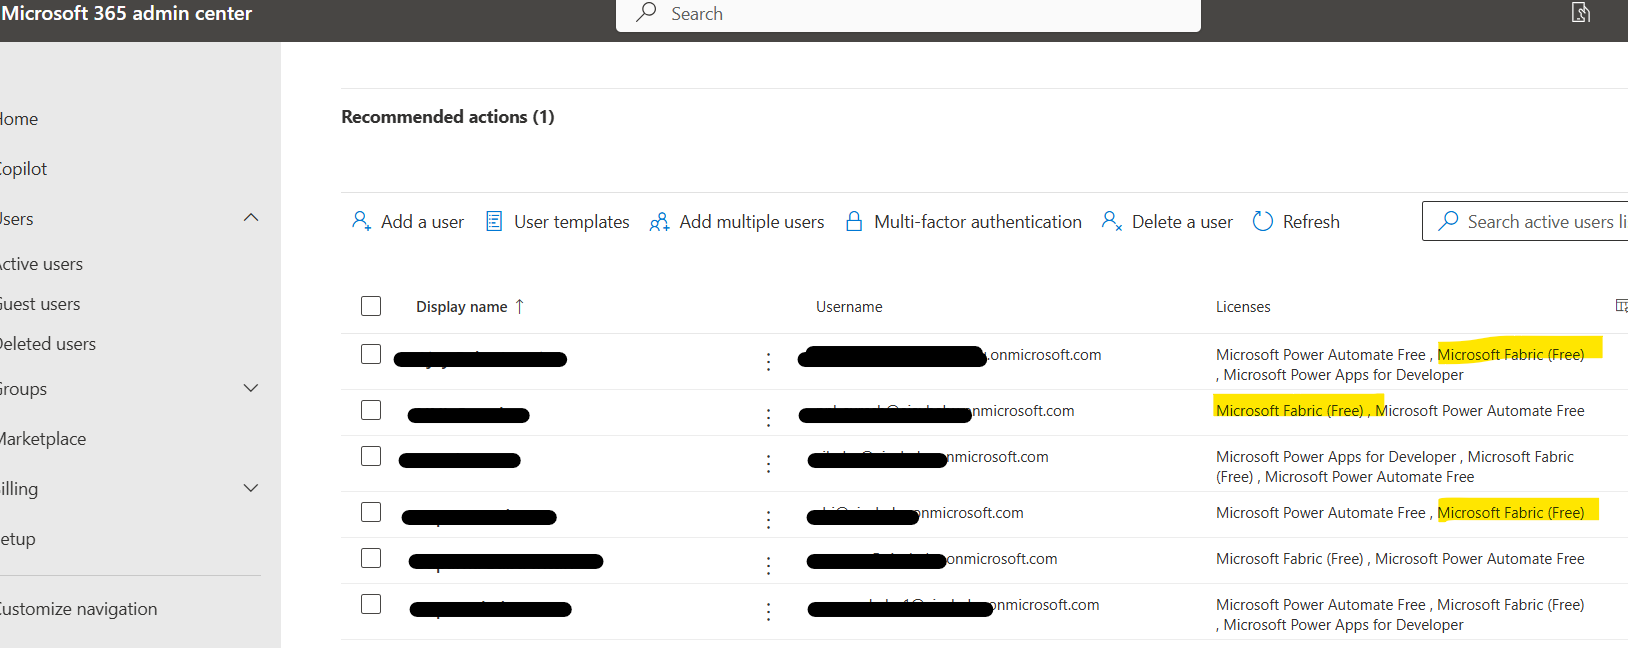Click the Search active users list field
Viewport: 1628px width, 648px height.
tap(1525, 221)
